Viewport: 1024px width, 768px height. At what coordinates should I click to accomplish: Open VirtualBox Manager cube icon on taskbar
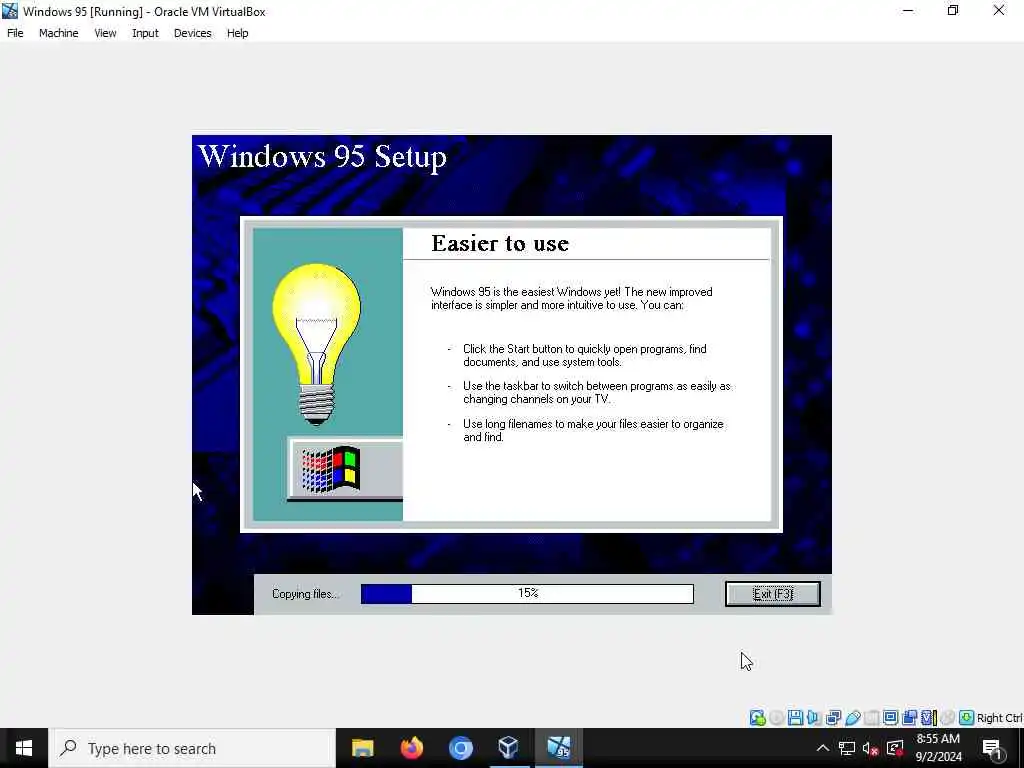tap(509, 748)
